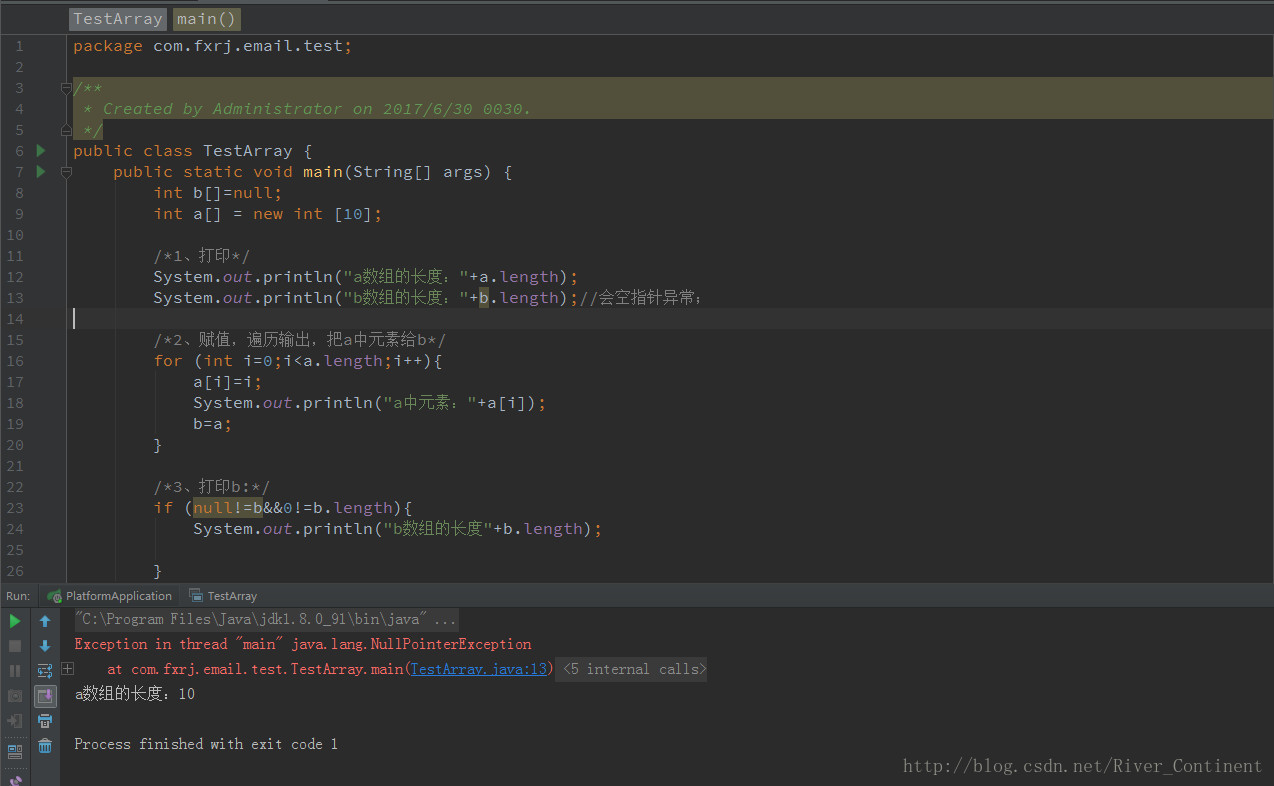Viewport: 1274px width, 786px height.
Task: Click the 'b=a;' statement on line 19
Action: point(213,424)
